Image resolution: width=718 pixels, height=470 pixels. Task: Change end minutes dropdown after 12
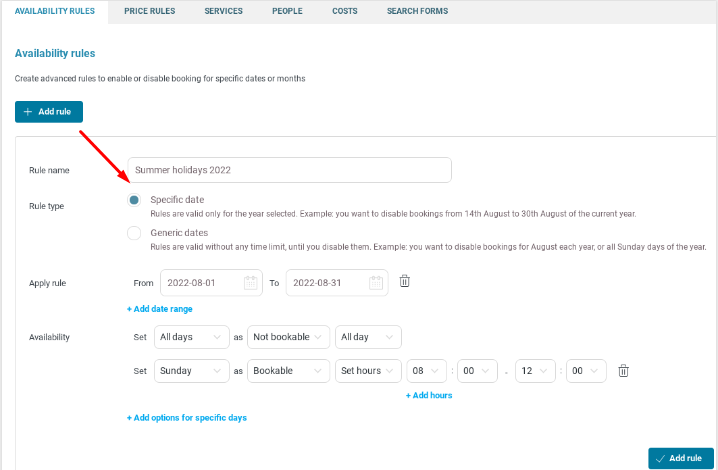pyautogui.click(x=586, y=371)
